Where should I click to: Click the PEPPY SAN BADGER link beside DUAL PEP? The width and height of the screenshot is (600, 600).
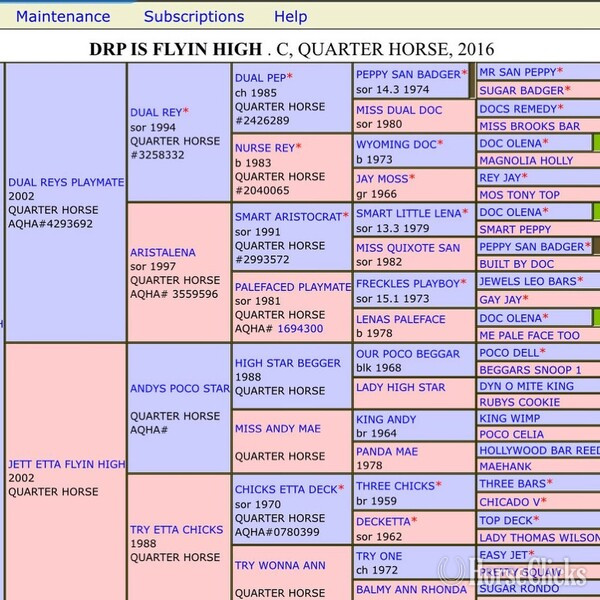pos(408,74)
